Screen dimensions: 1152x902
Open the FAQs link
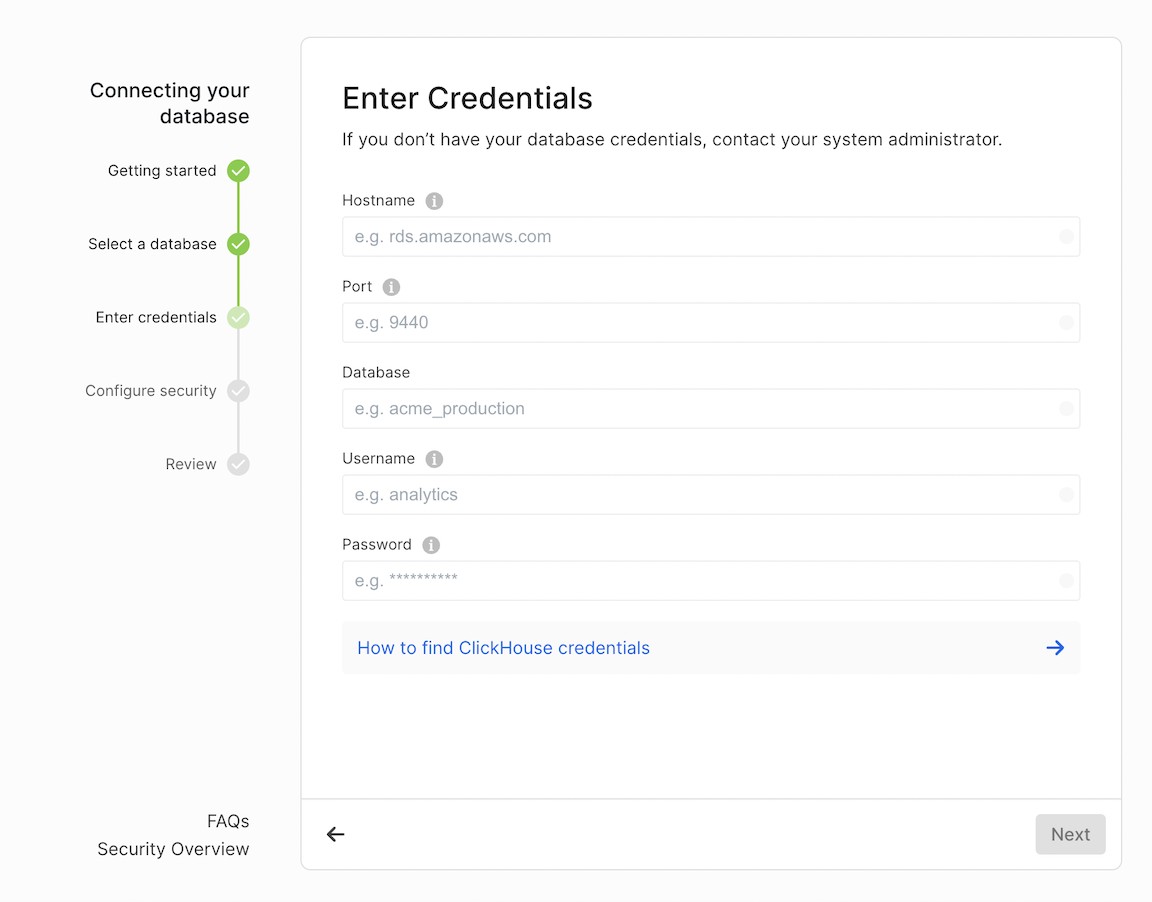click(x=228, y=821)
